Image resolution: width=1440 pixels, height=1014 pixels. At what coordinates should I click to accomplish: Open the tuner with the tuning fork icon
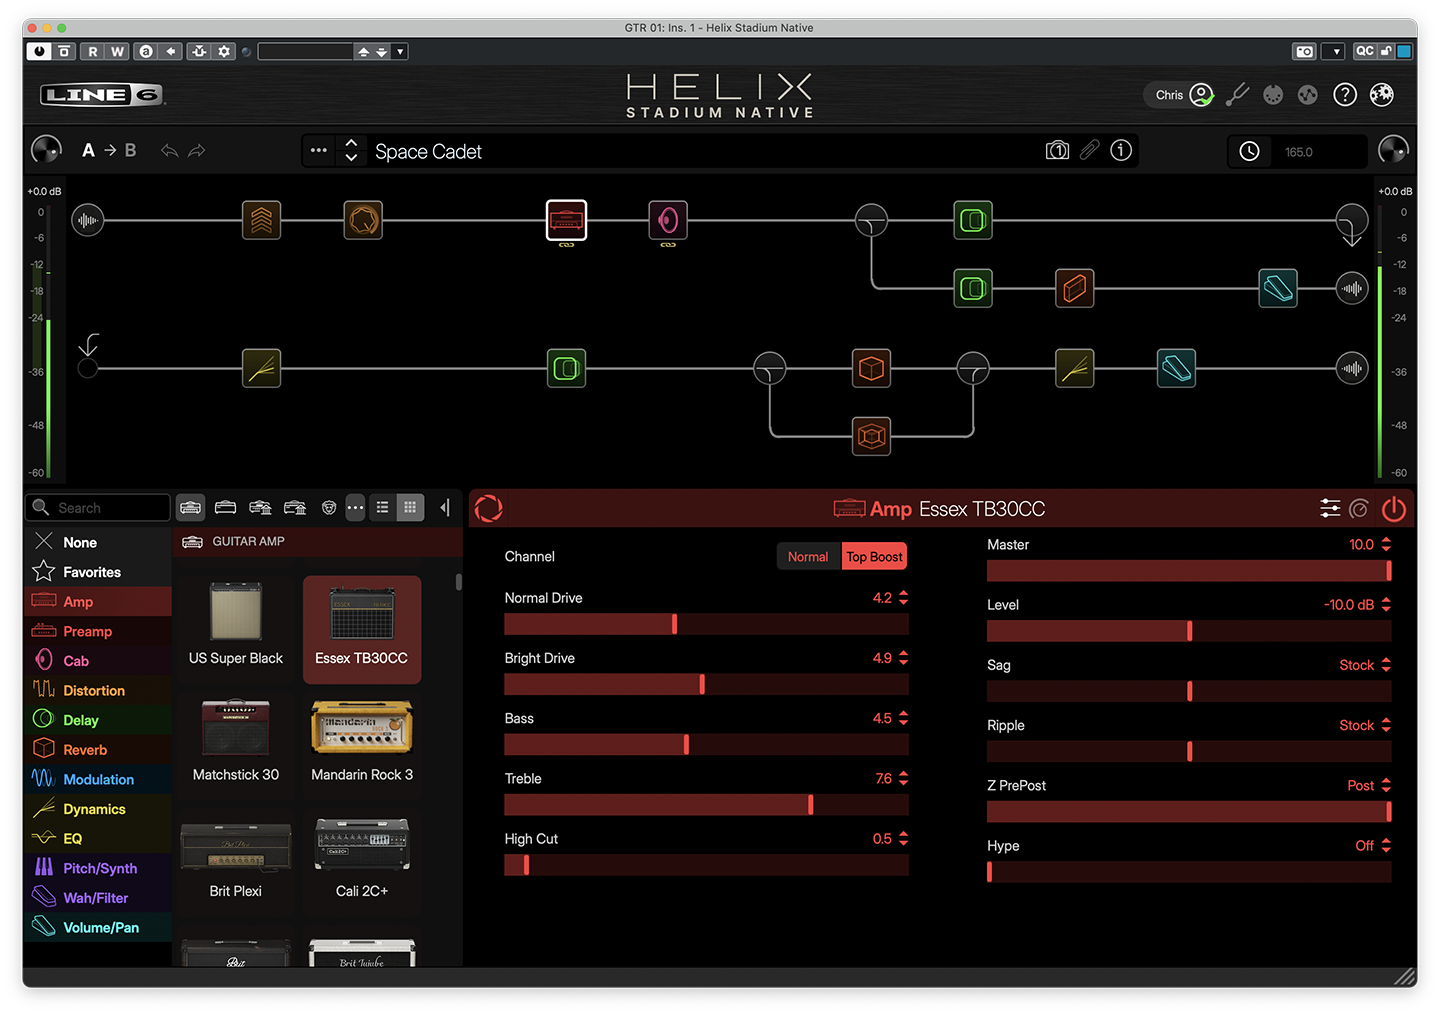pyautogui.click(x=1238, y=95)
